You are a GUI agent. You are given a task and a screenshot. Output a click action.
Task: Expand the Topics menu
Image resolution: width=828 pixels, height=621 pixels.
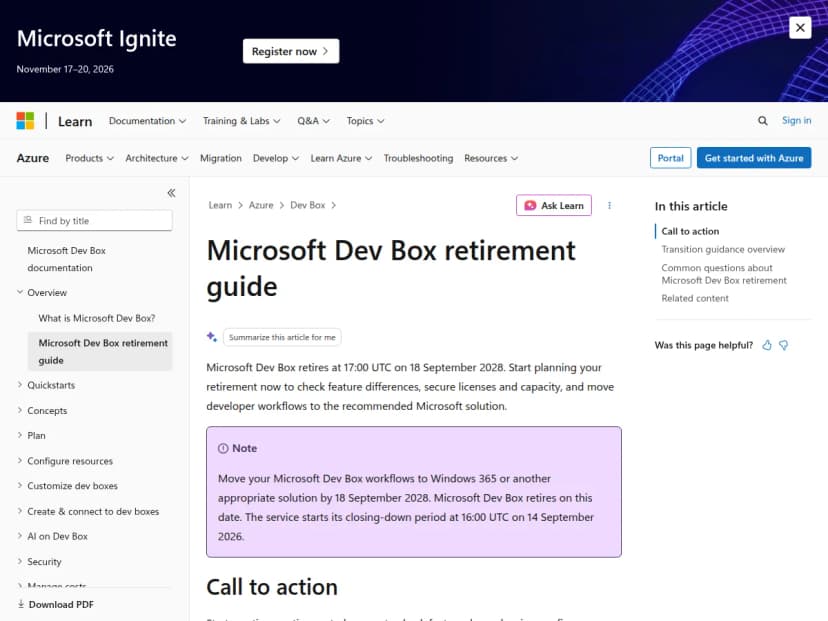(x=365, y=121)
